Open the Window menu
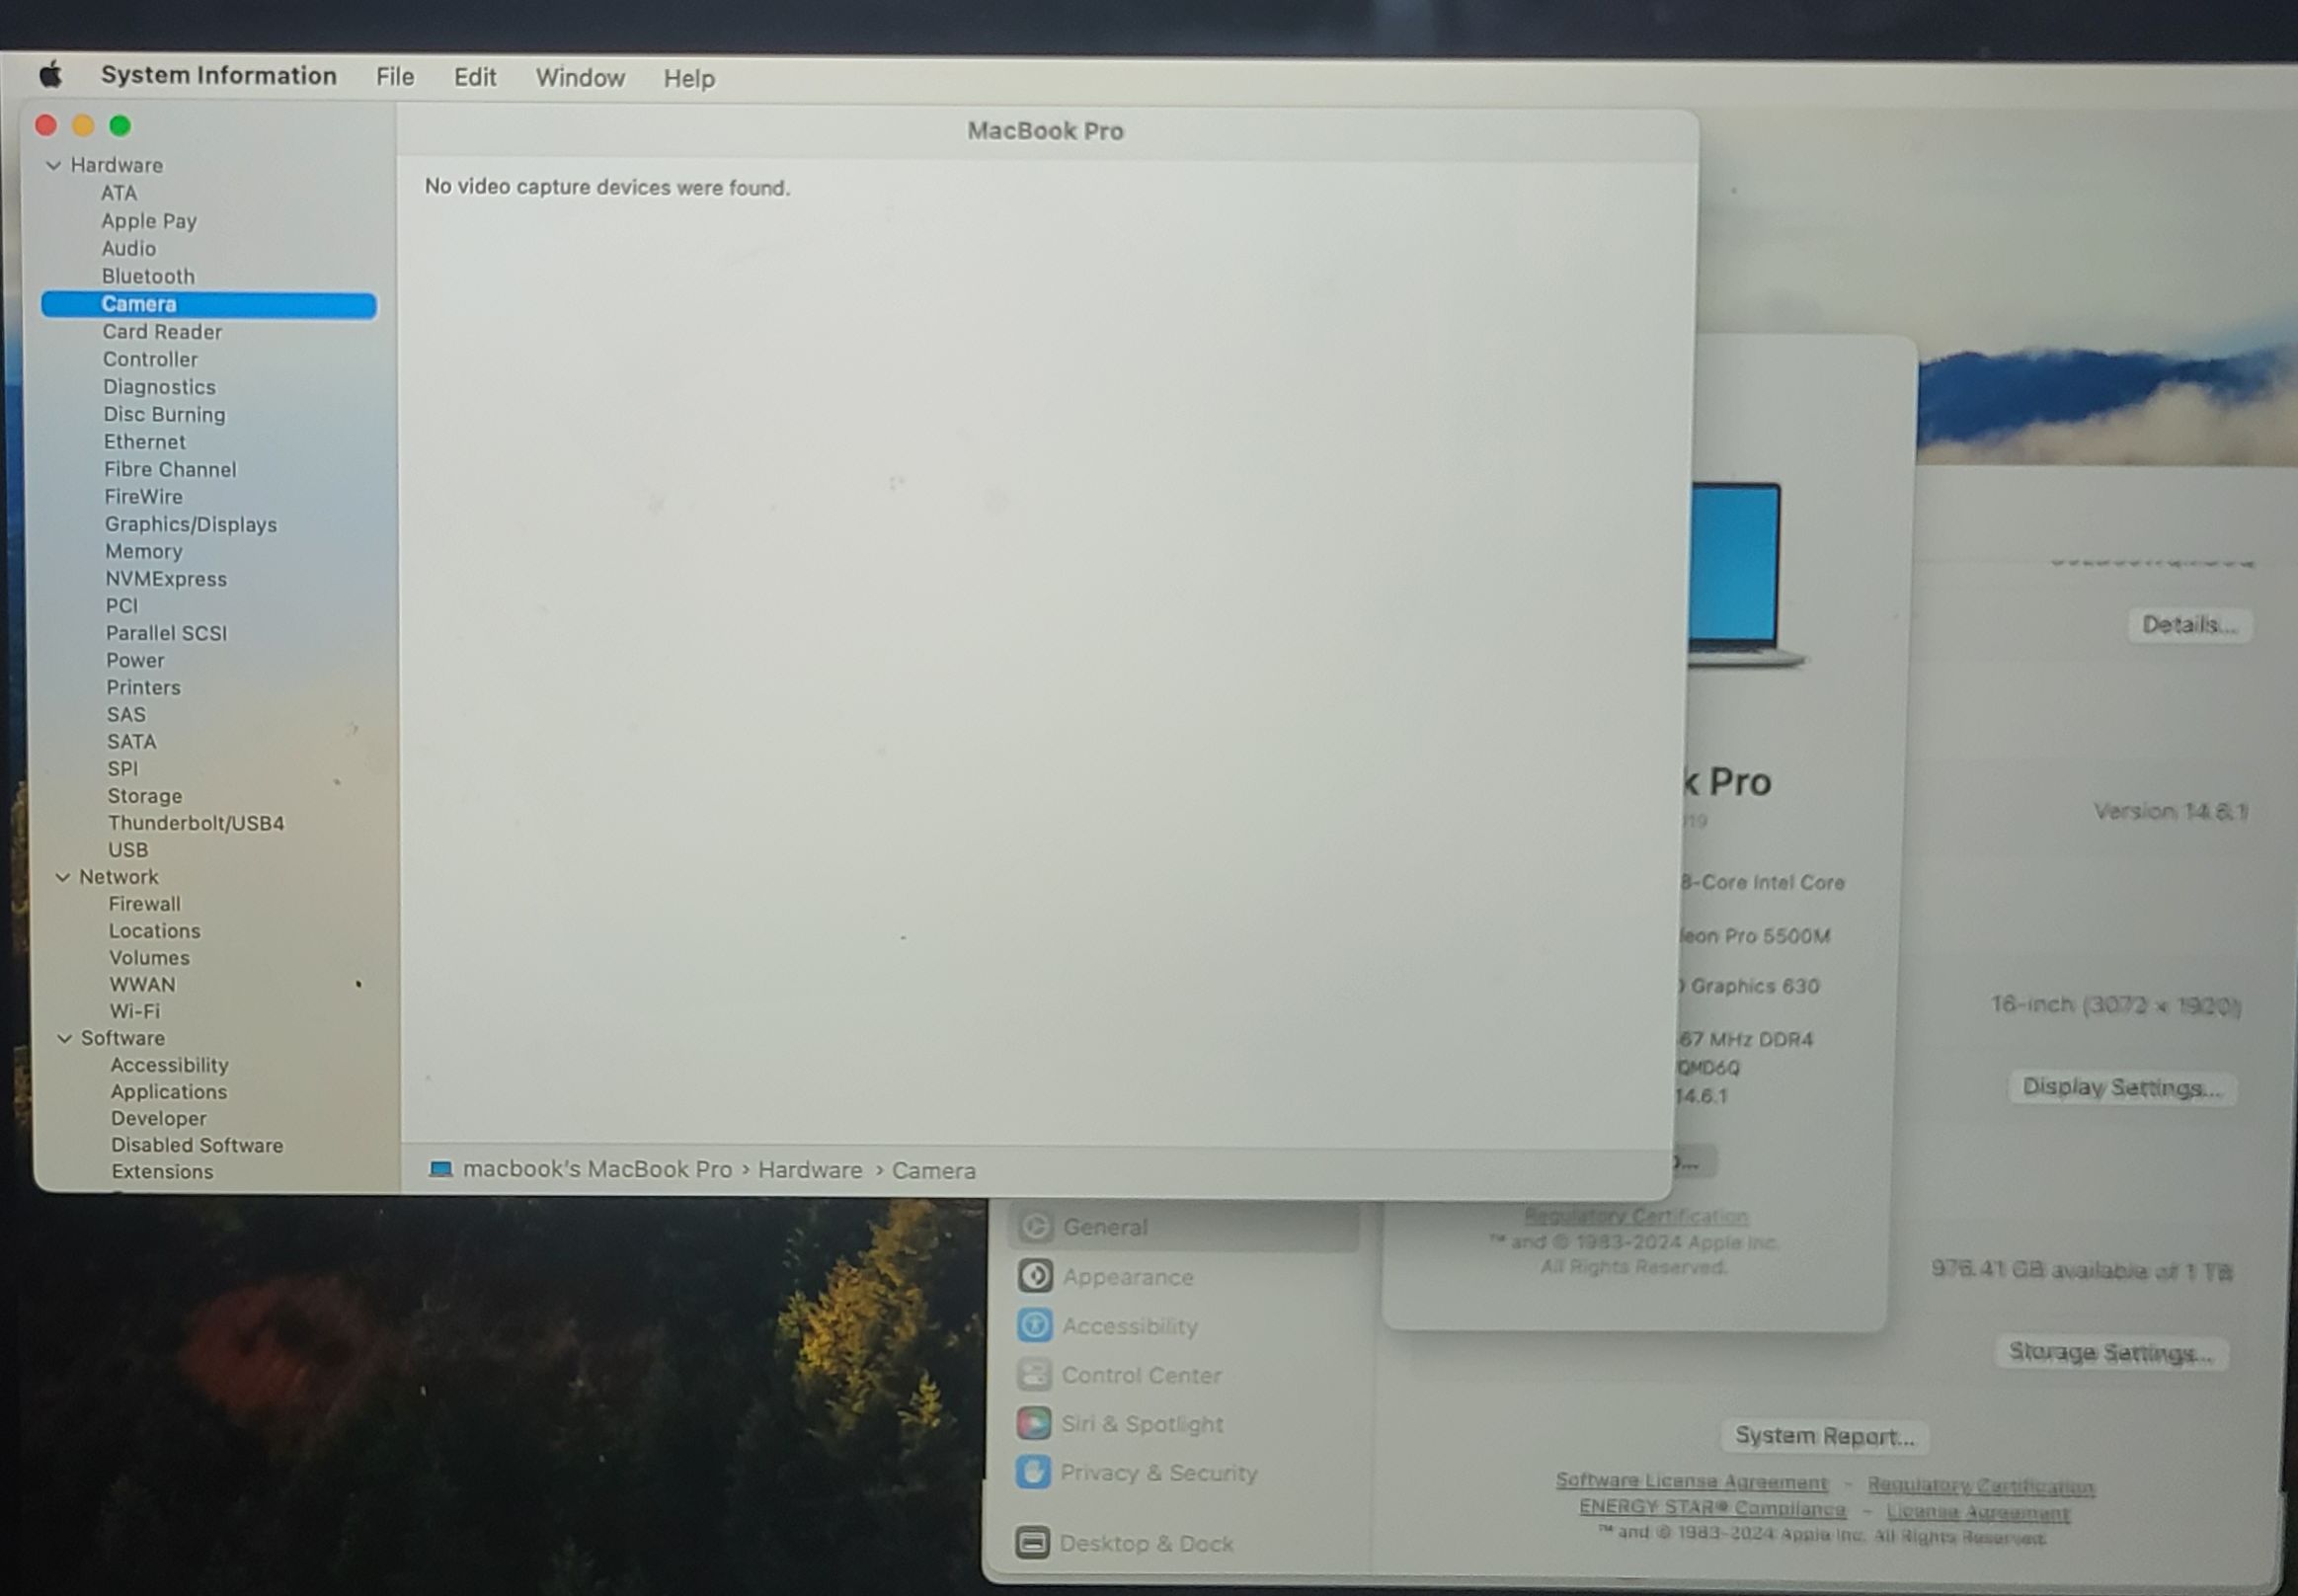 tap(580, 78)
